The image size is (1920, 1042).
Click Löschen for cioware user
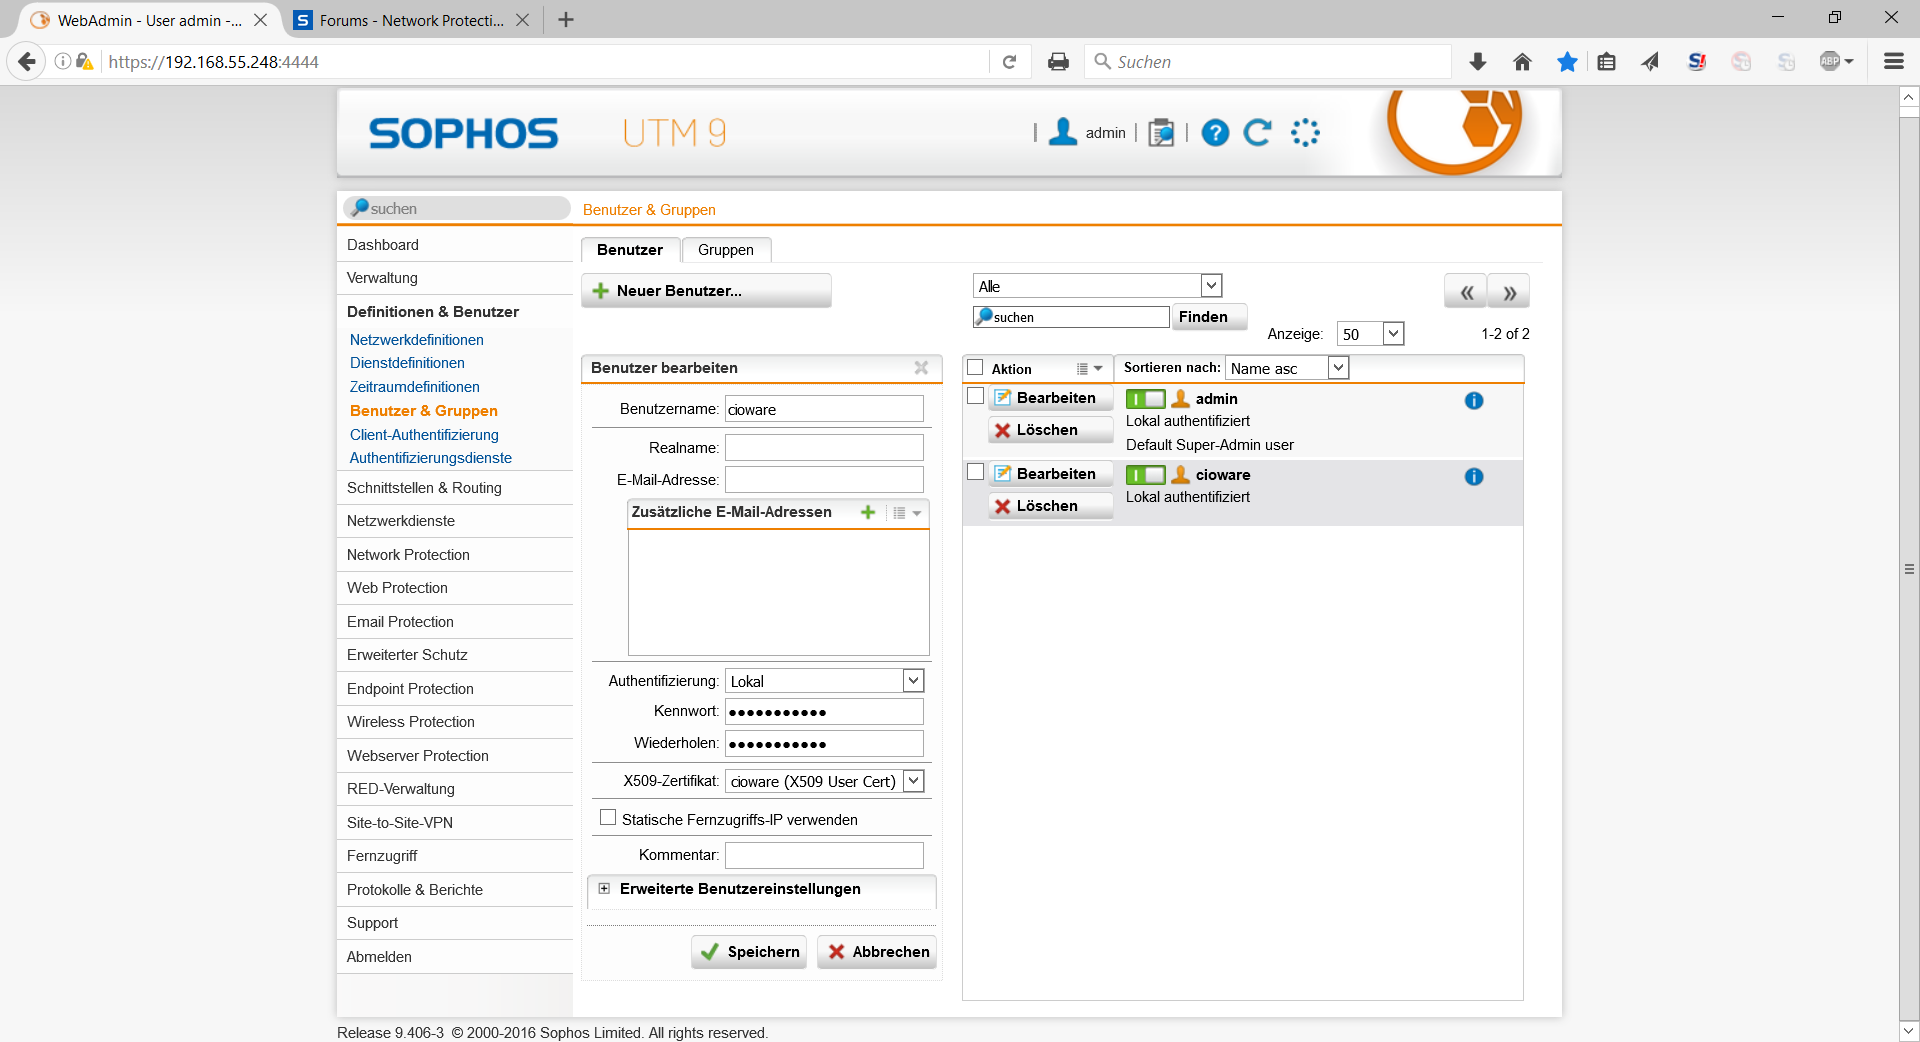pyautogui.click(x=1051, y=506)
